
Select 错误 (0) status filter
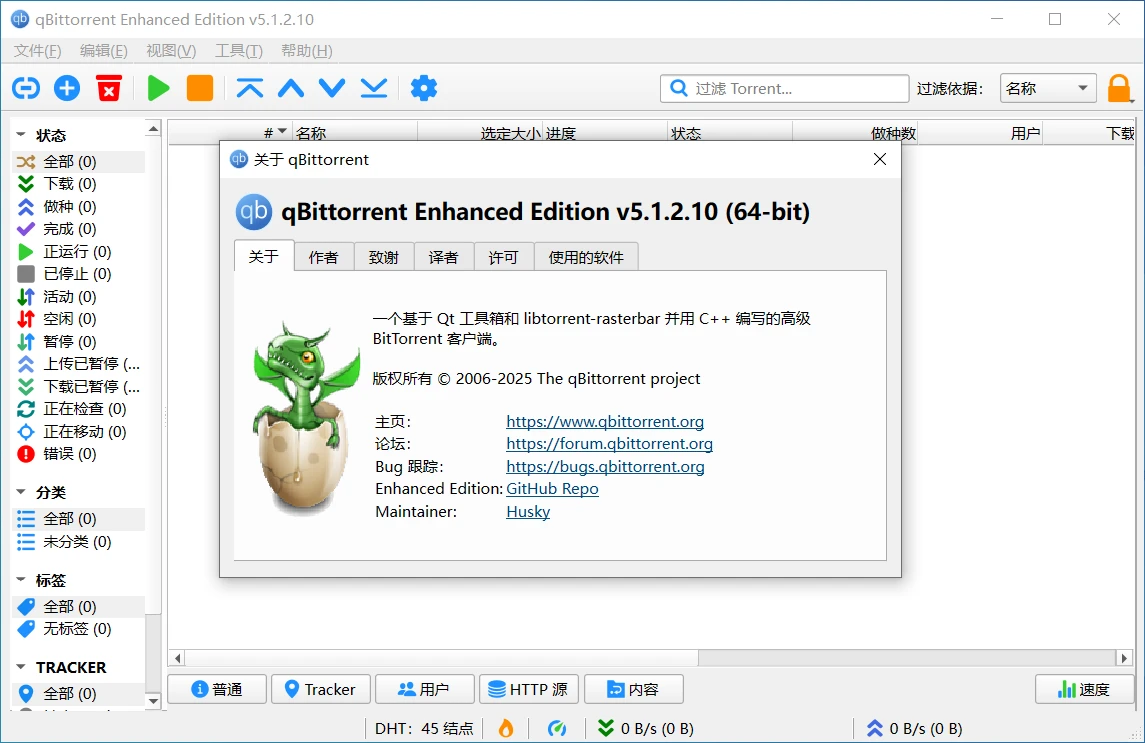pos(79,454)
